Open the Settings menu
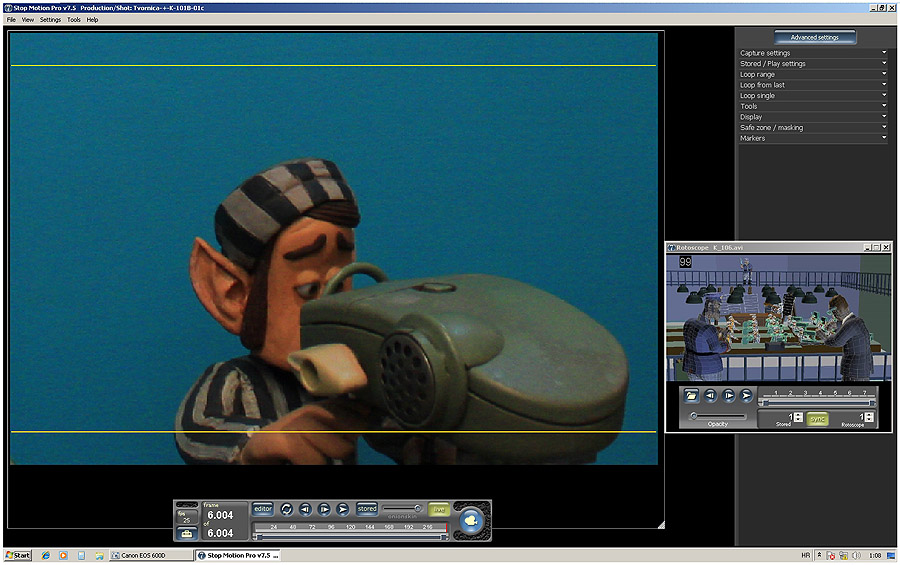Screen dimensions: 900x565 click(x=50, y=20)
